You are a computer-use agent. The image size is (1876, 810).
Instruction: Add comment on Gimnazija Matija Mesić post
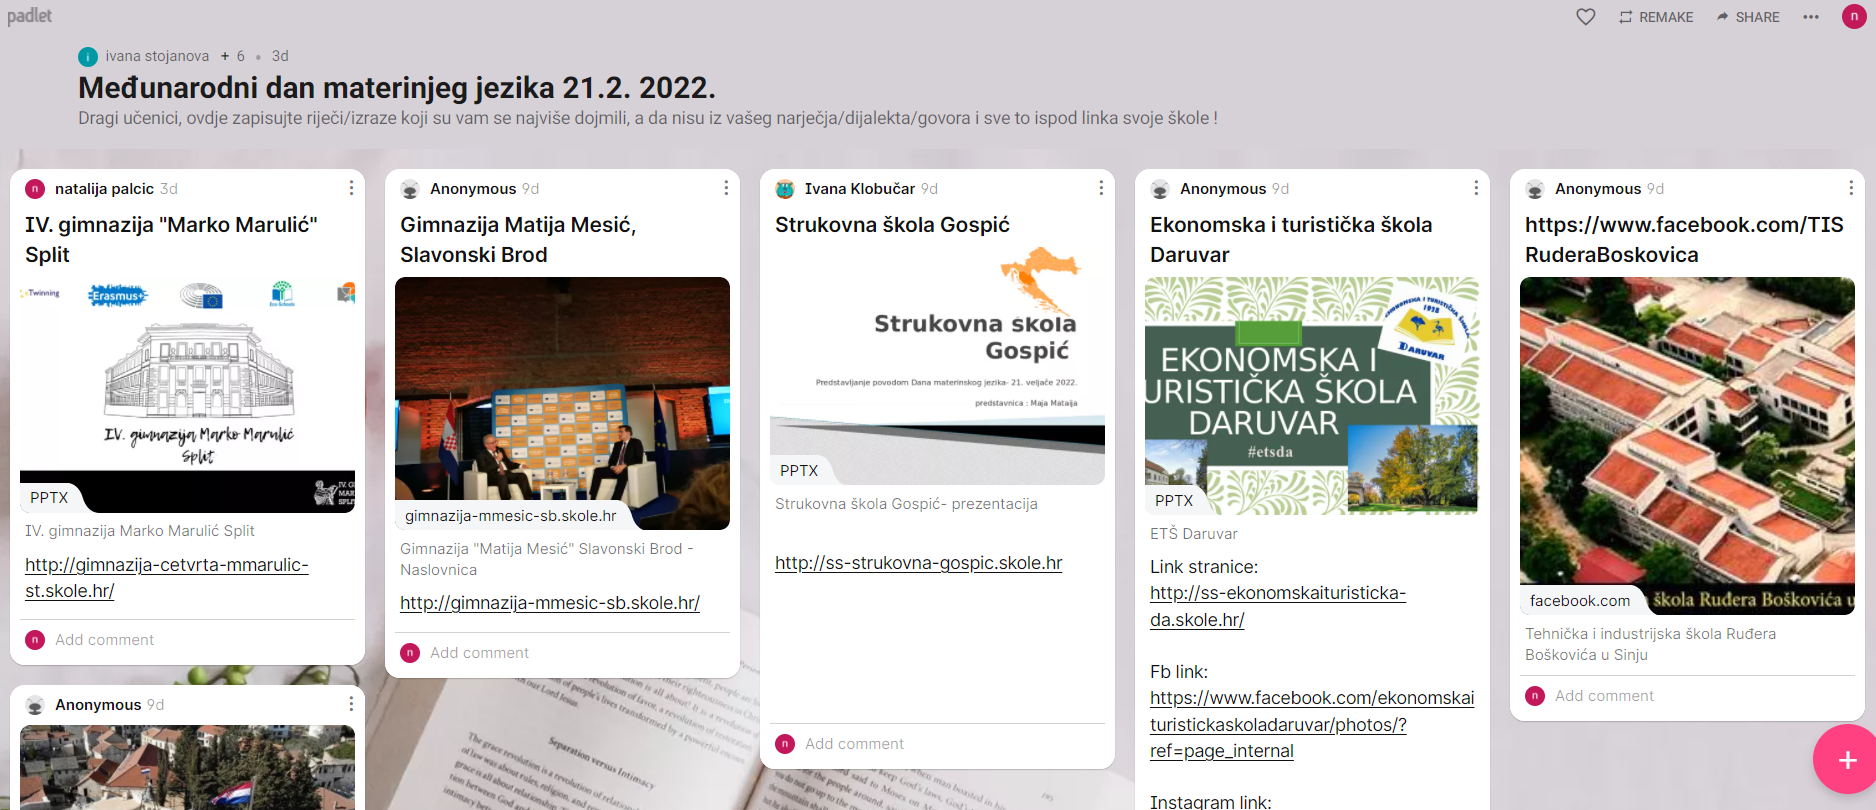point(479,653)
